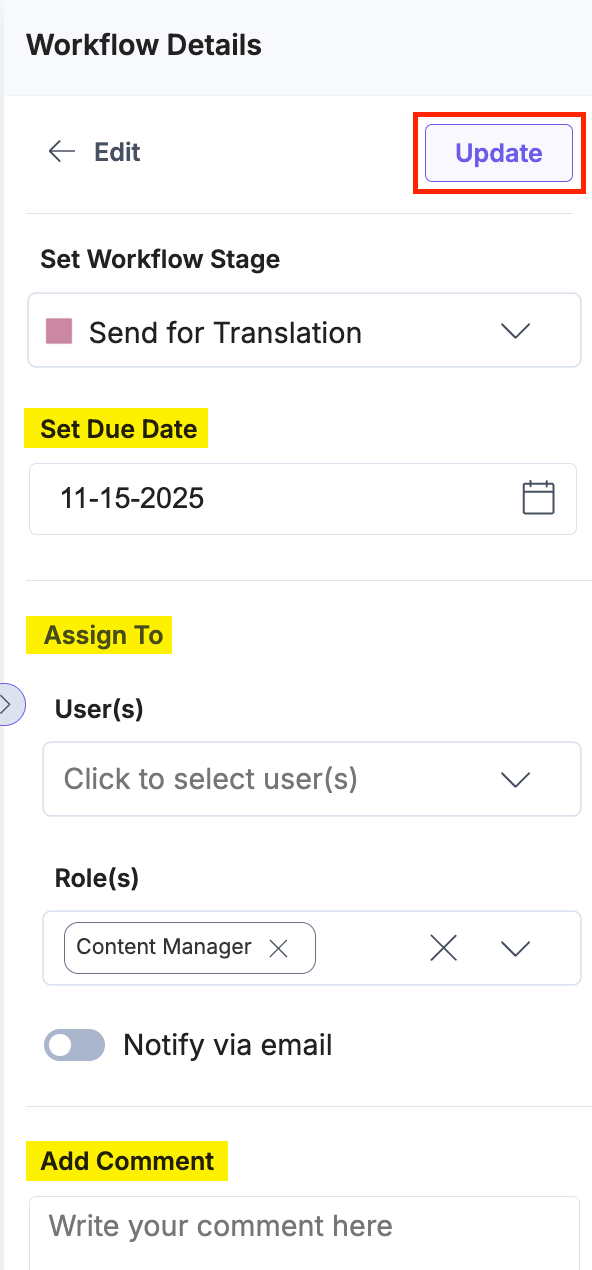Click the back arrow next to Edit
The image size is (592, 1270).
coord(61,152)
